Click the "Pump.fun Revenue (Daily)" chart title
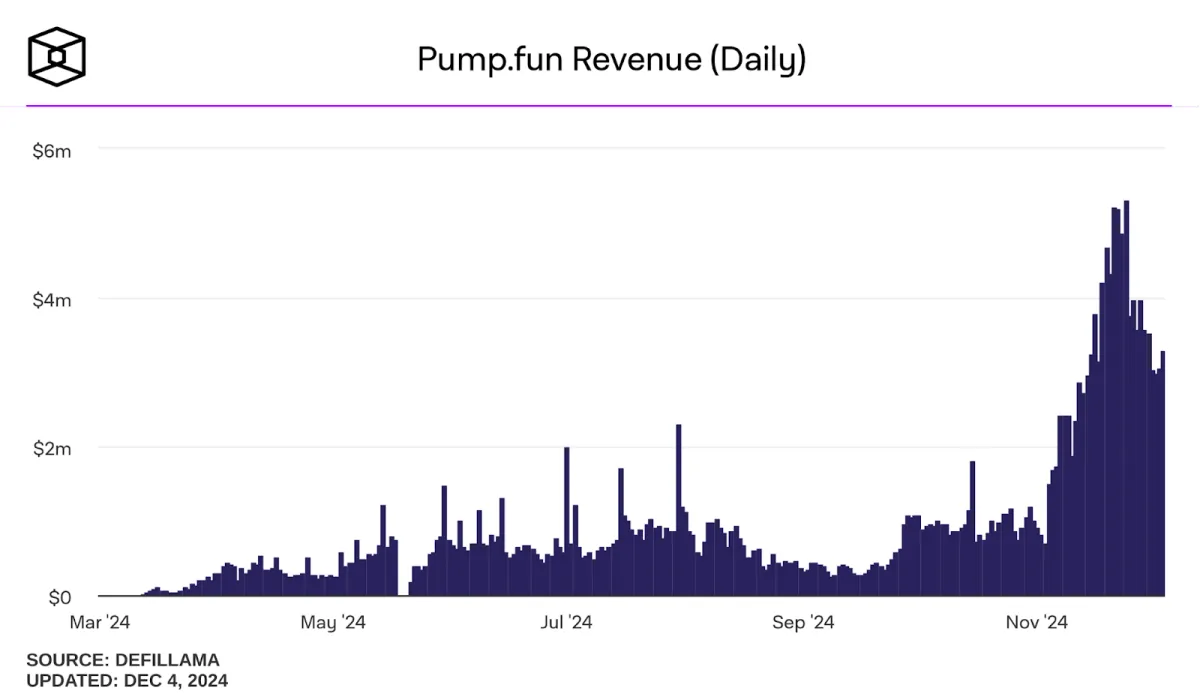1200x700 pixels. coord(611,60)
